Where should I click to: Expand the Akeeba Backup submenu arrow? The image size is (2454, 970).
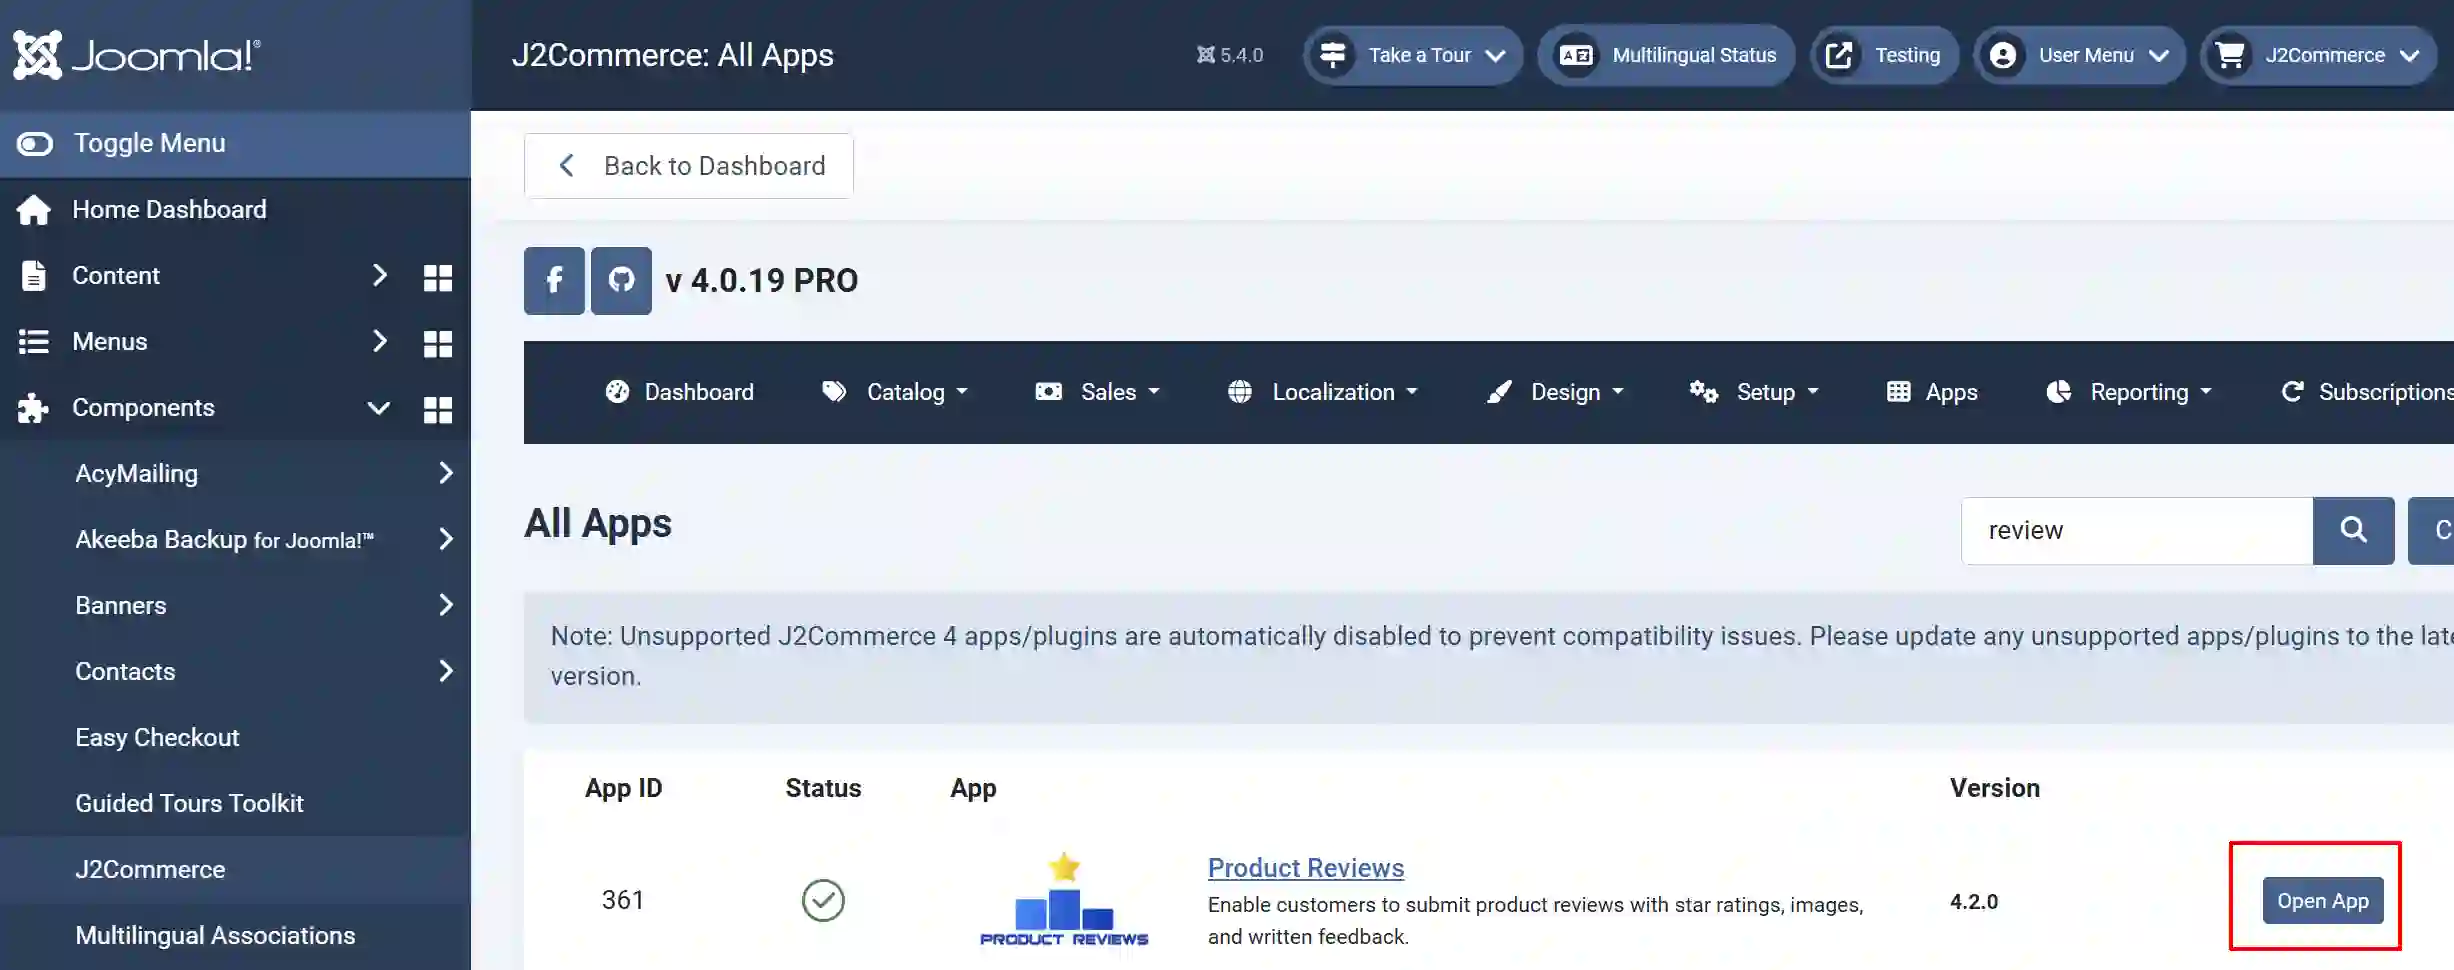pos(446,539)
